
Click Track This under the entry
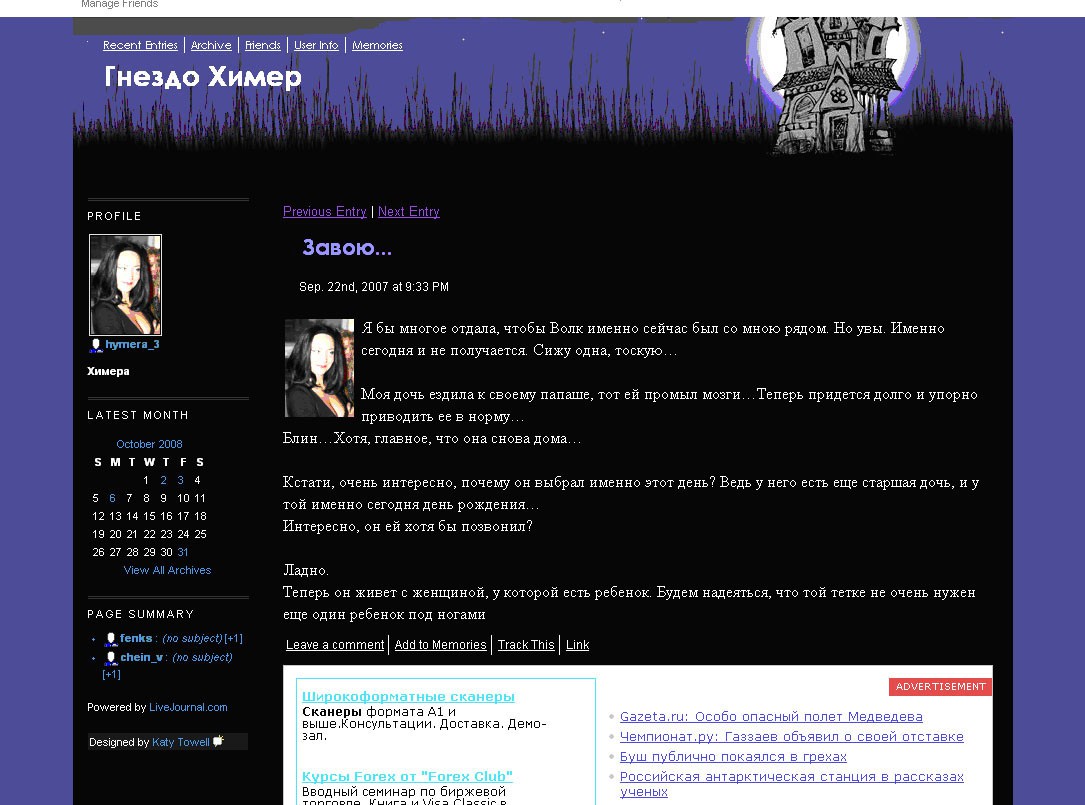526,645
